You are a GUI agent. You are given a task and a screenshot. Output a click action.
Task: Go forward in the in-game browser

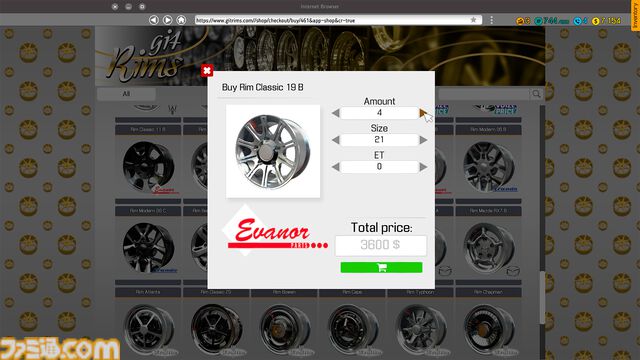[x=167, y=20]
